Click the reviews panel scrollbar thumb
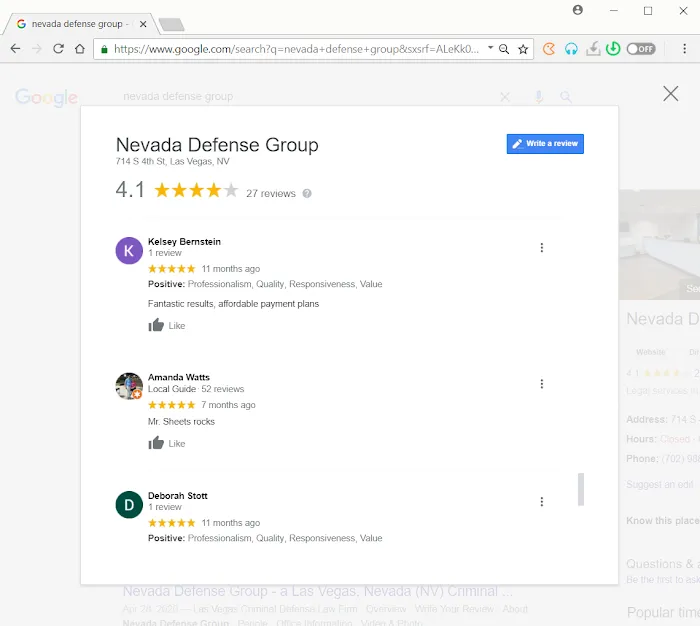This screenshot has width=700, height=626. coord(581,489)
